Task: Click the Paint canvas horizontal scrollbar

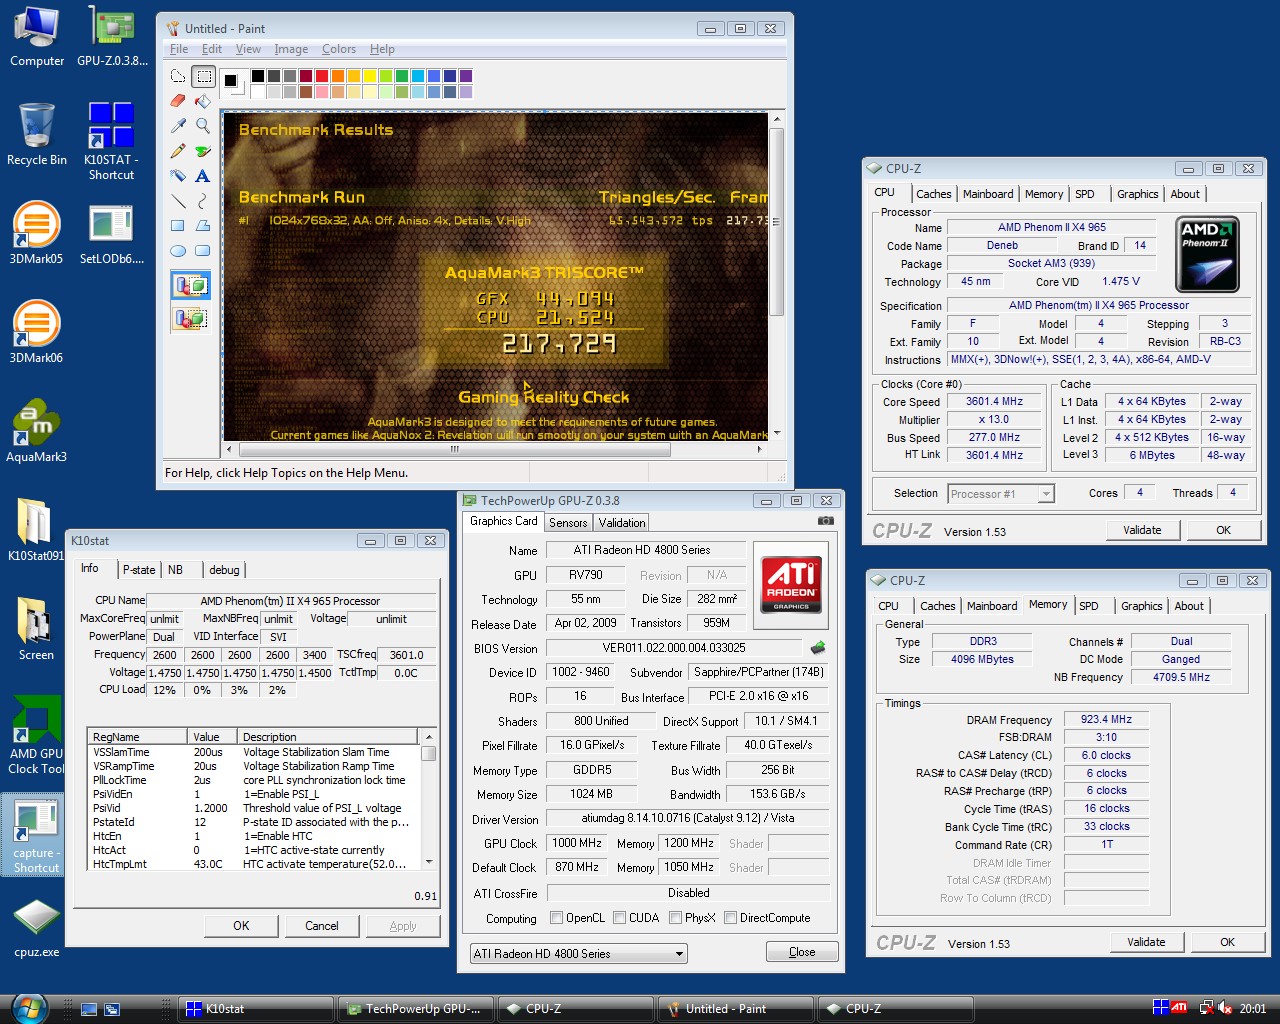Action: (494, 449)
